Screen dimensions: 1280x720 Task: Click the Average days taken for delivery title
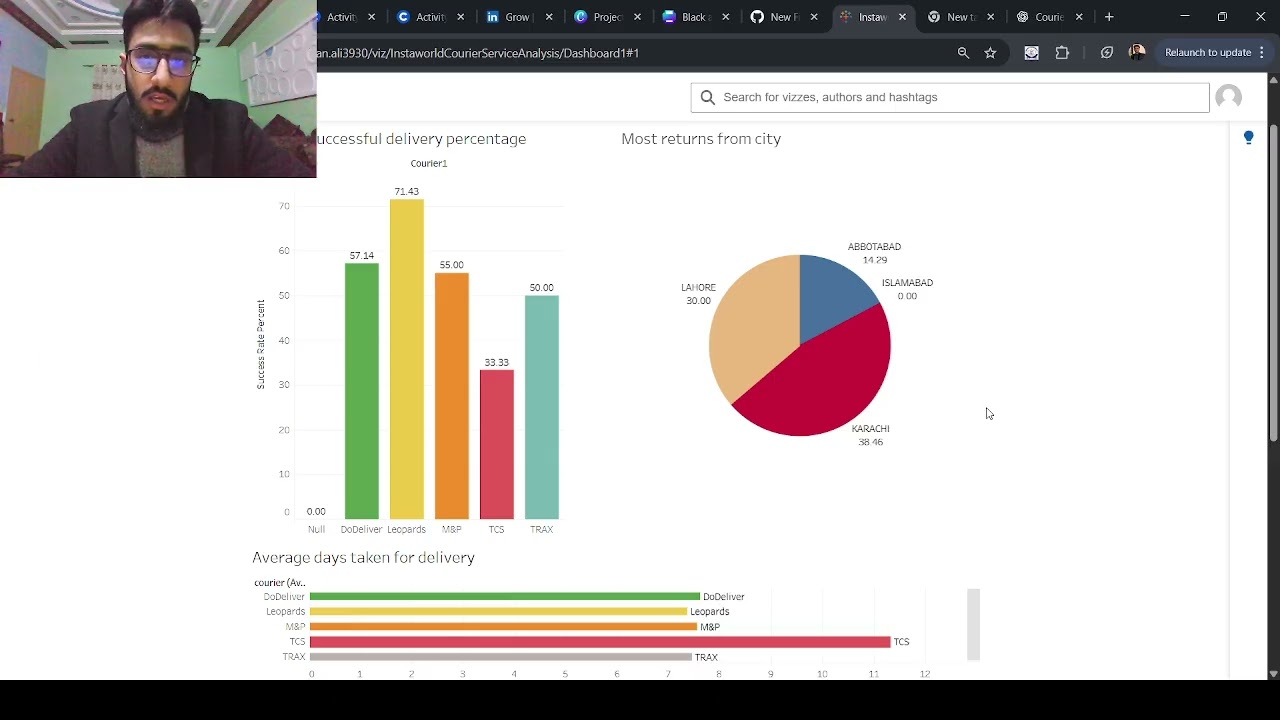pos(363,558)
